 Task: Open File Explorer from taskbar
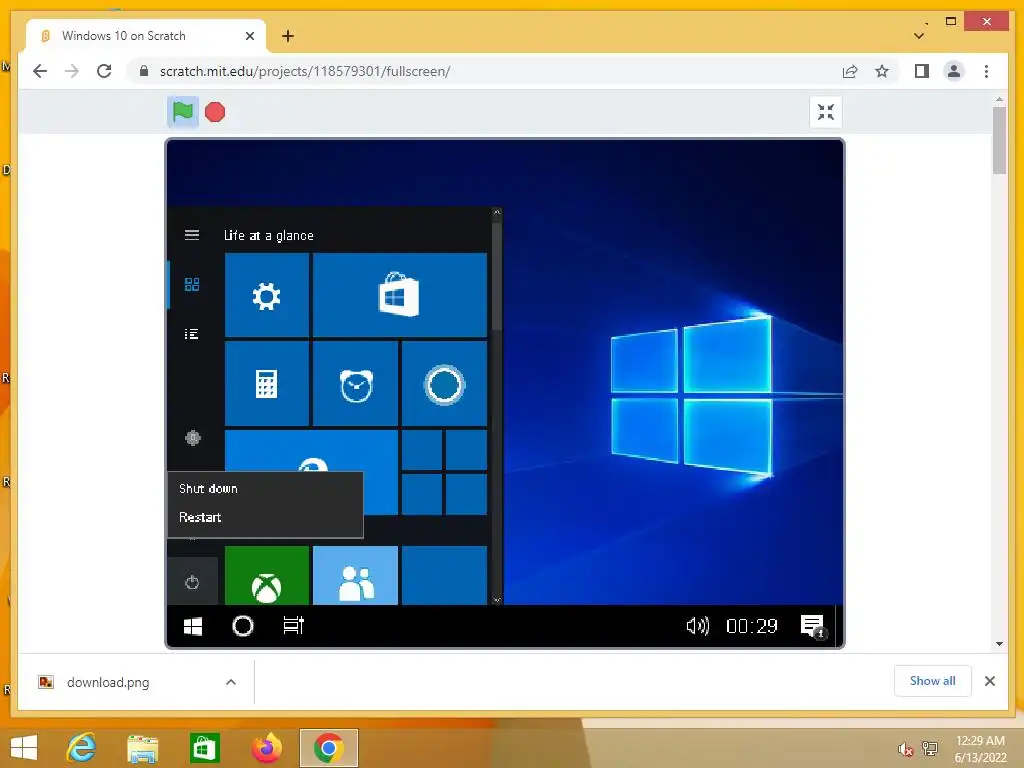[142, 748]
